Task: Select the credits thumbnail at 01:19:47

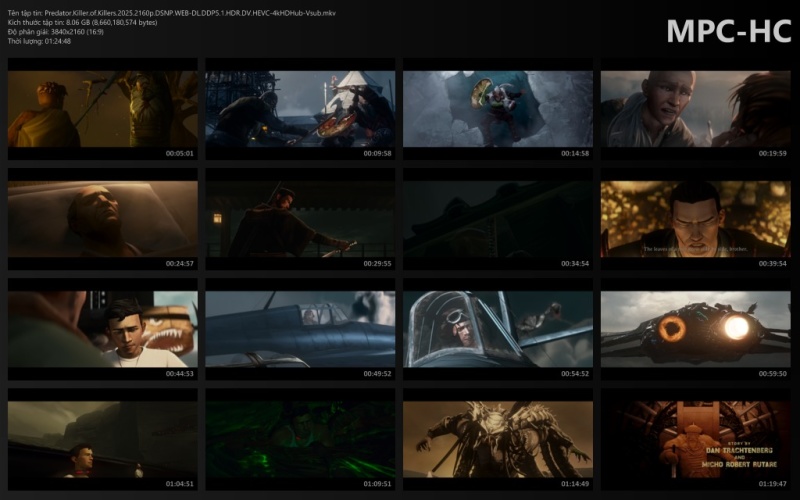Action: tap(695, 439)
